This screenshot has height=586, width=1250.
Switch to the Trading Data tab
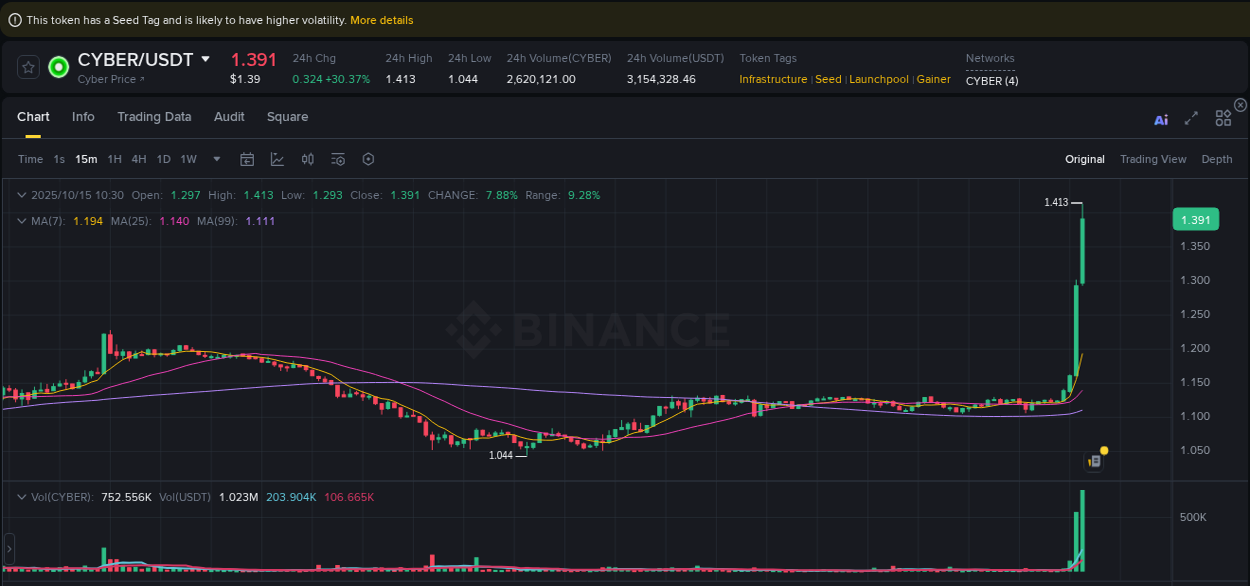tap(154, 117)
